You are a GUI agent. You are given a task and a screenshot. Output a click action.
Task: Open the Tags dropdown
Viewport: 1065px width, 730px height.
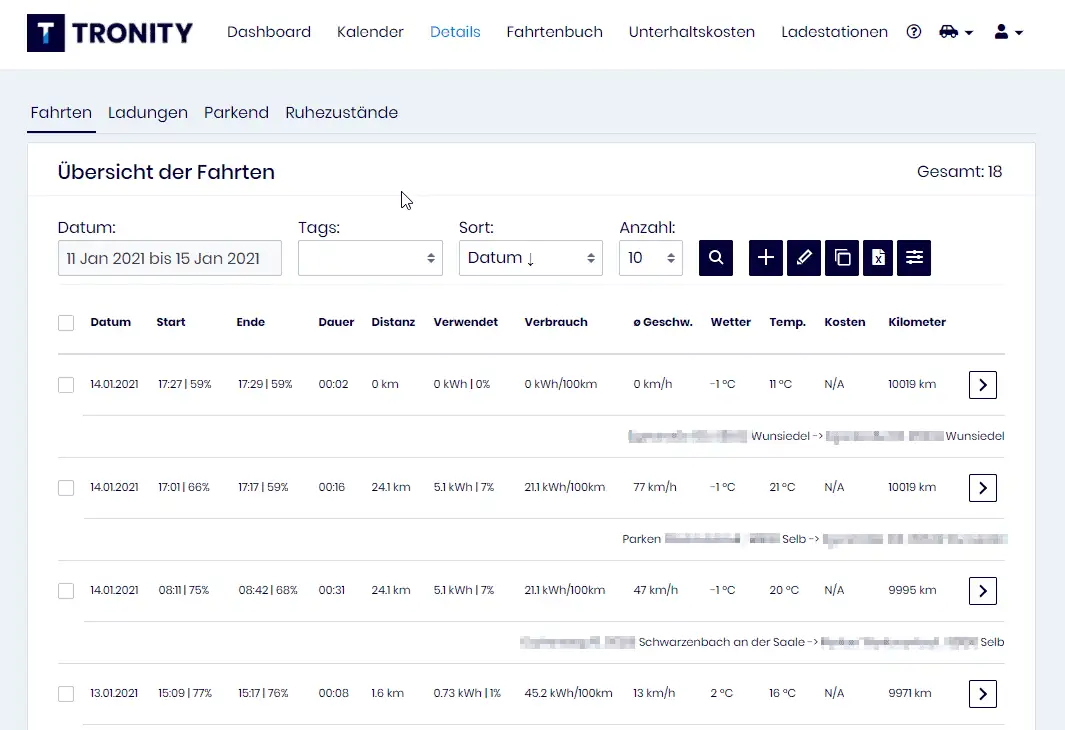click(x=370, y=258)
